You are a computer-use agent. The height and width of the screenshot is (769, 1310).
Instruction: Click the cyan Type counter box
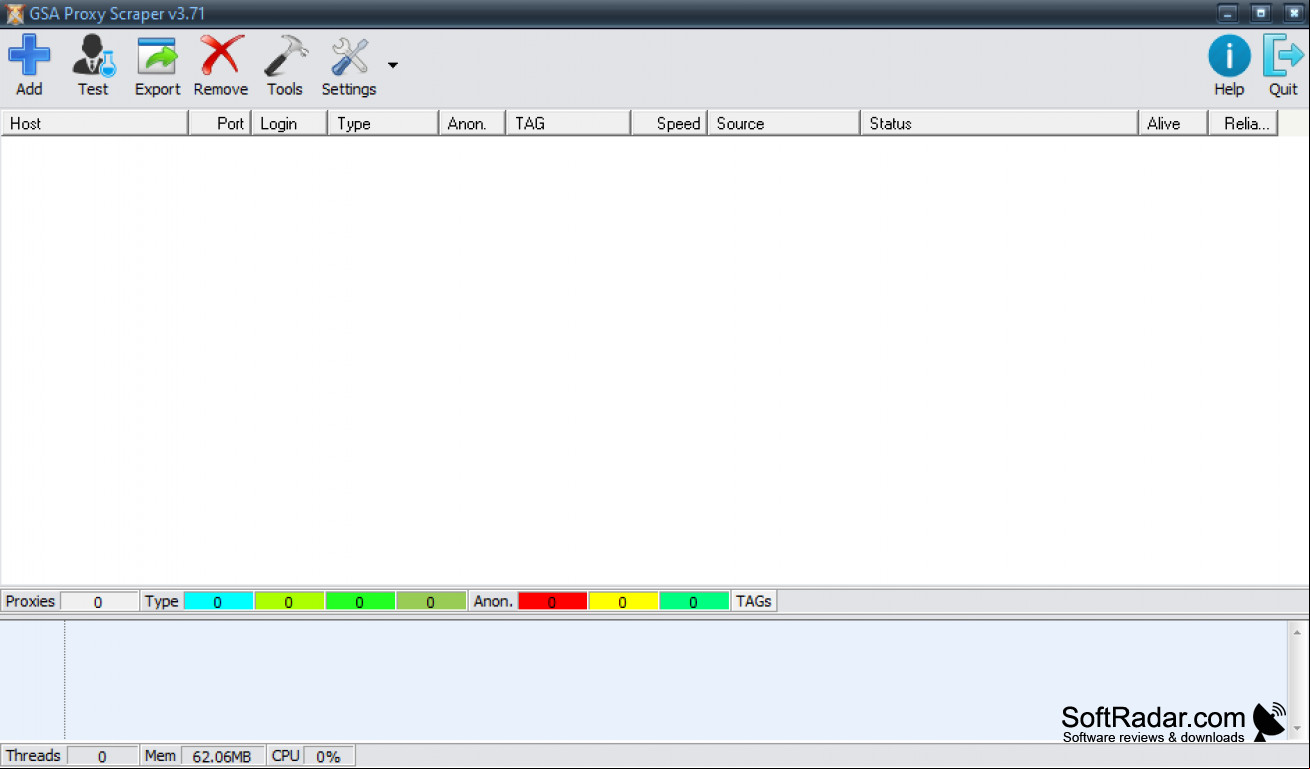[218, 602]
